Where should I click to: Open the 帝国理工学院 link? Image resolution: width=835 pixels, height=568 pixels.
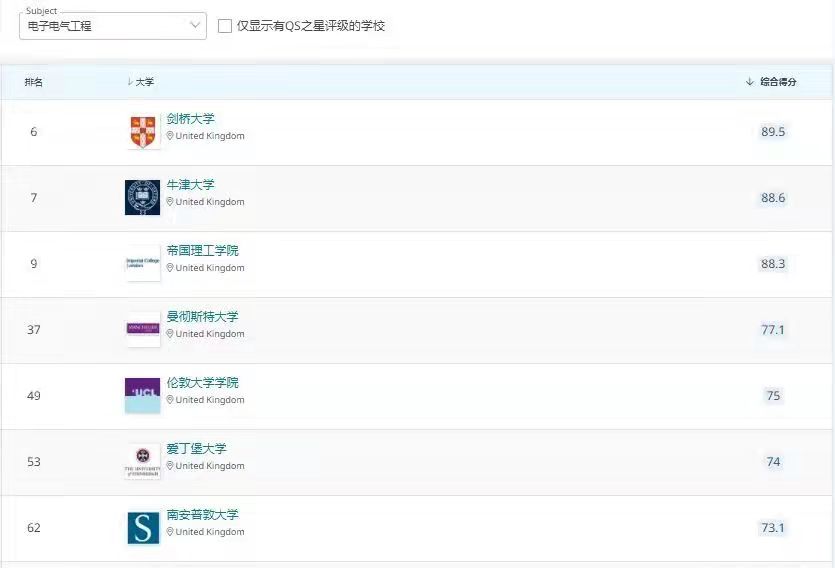202,251
